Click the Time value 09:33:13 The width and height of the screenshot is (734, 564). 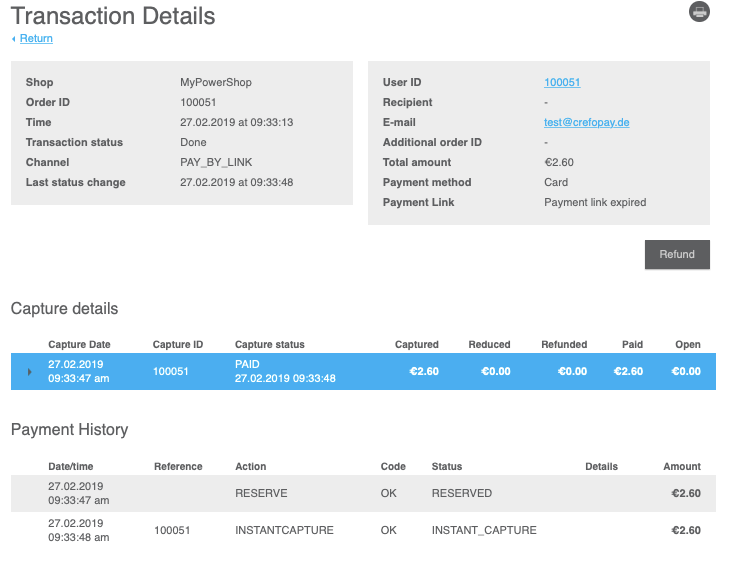click(x=236, y=122)
